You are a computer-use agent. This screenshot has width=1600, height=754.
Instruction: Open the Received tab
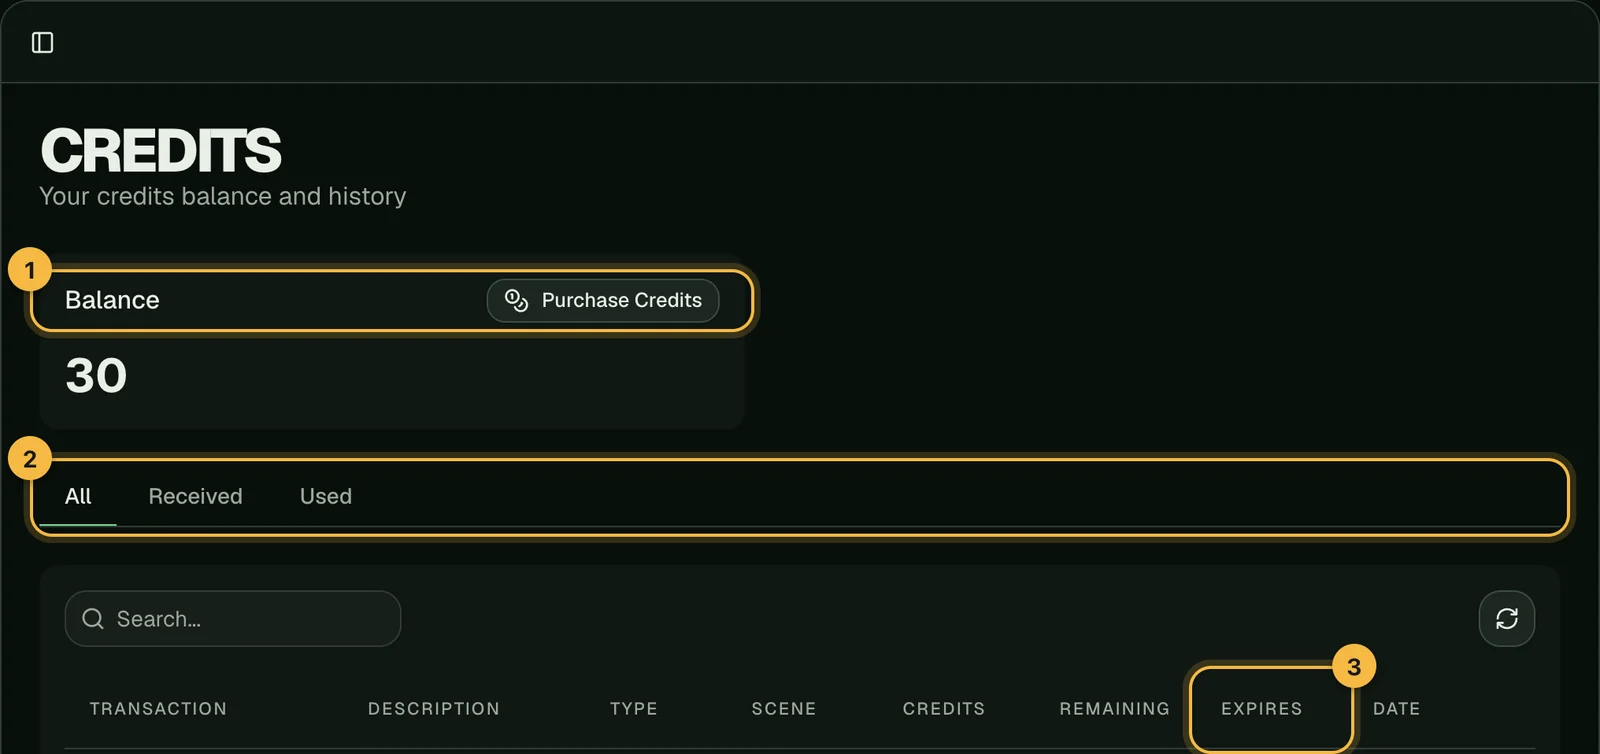(195, 496)
